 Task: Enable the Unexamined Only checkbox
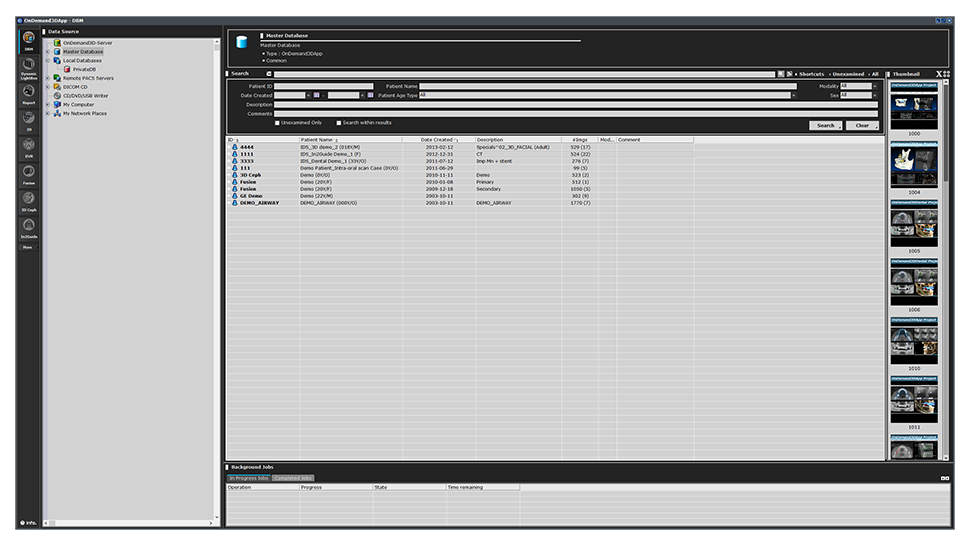(277, 123)
